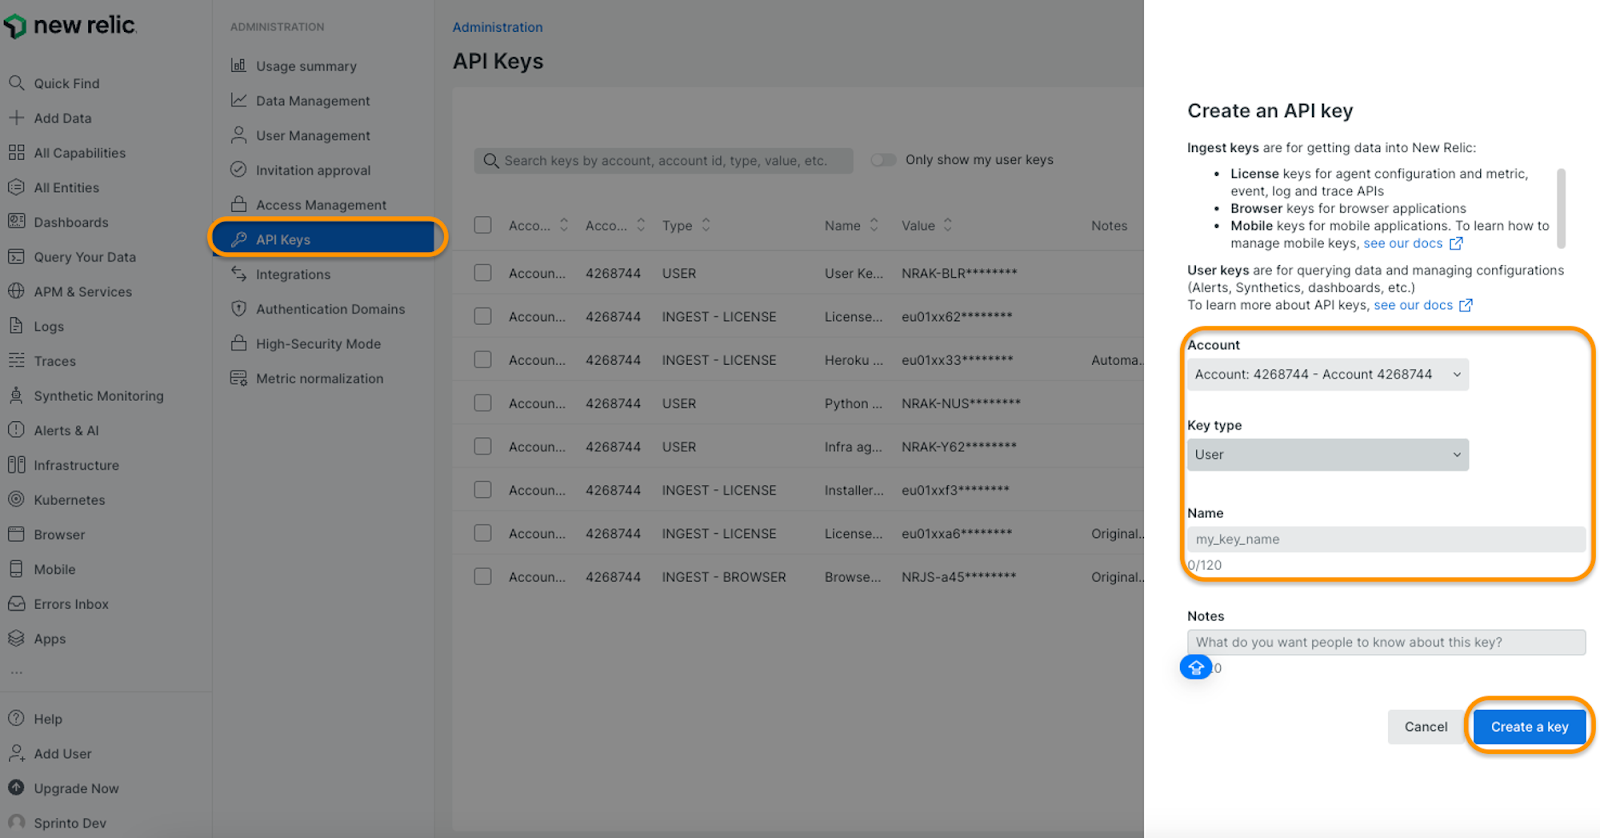This screenshot has width=1600, height=838.
Task: Click the Errors Inbox icon
Action: [x=16, y=604]
